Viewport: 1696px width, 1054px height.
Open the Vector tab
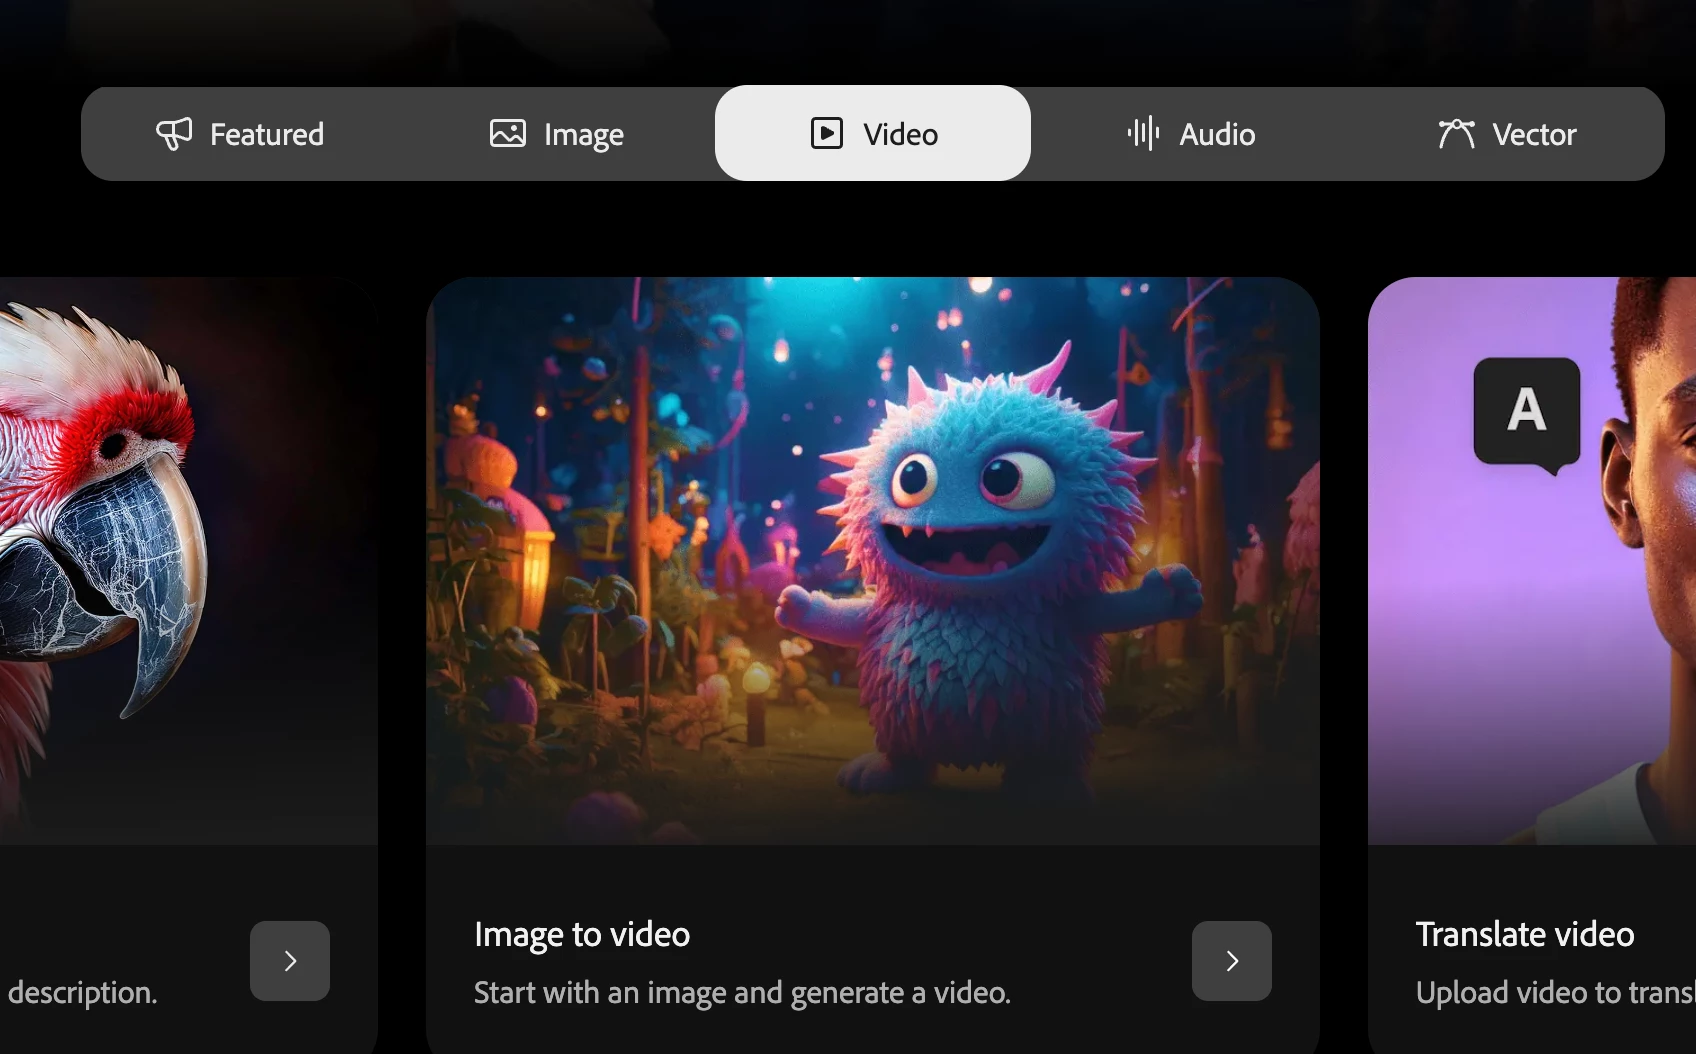coord(1506,134)
